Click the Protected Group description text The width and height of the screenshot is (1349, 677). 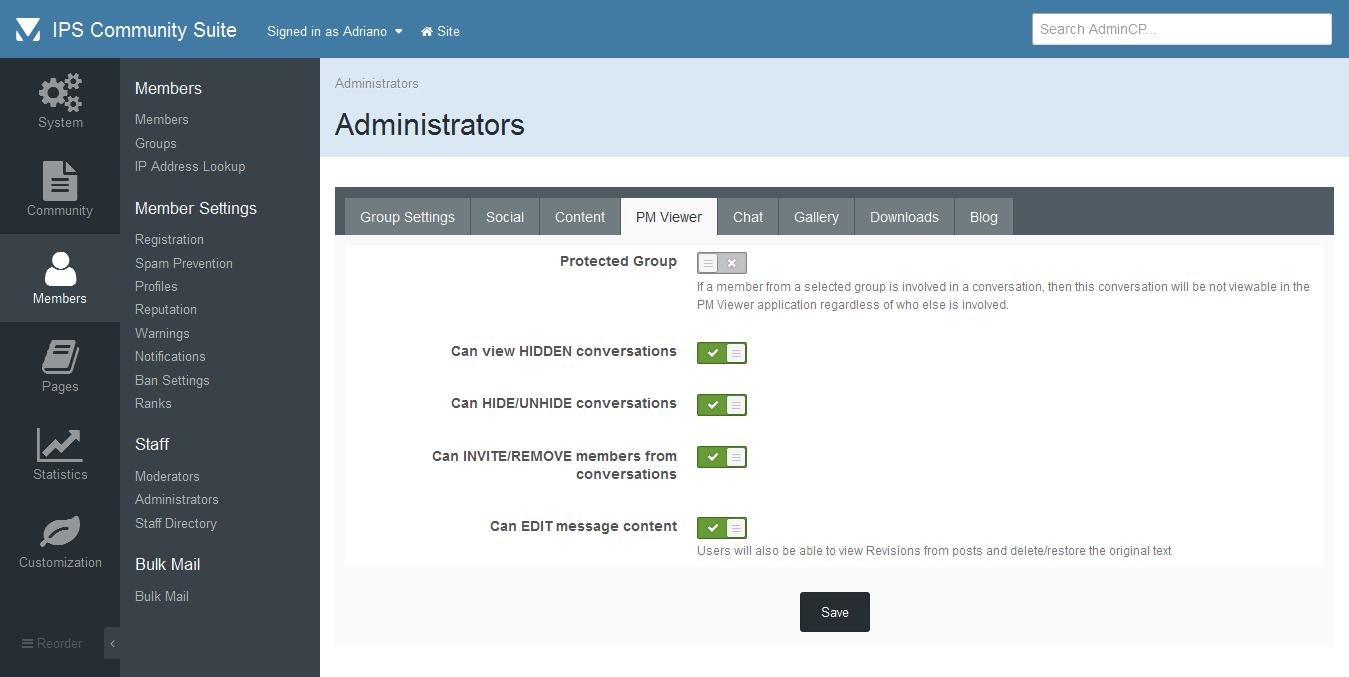click(x=1003, y=296)
